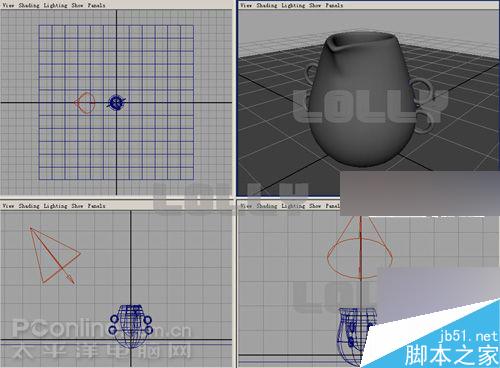Open Panels menu in top-left grid panel

(x=96, y=5)
